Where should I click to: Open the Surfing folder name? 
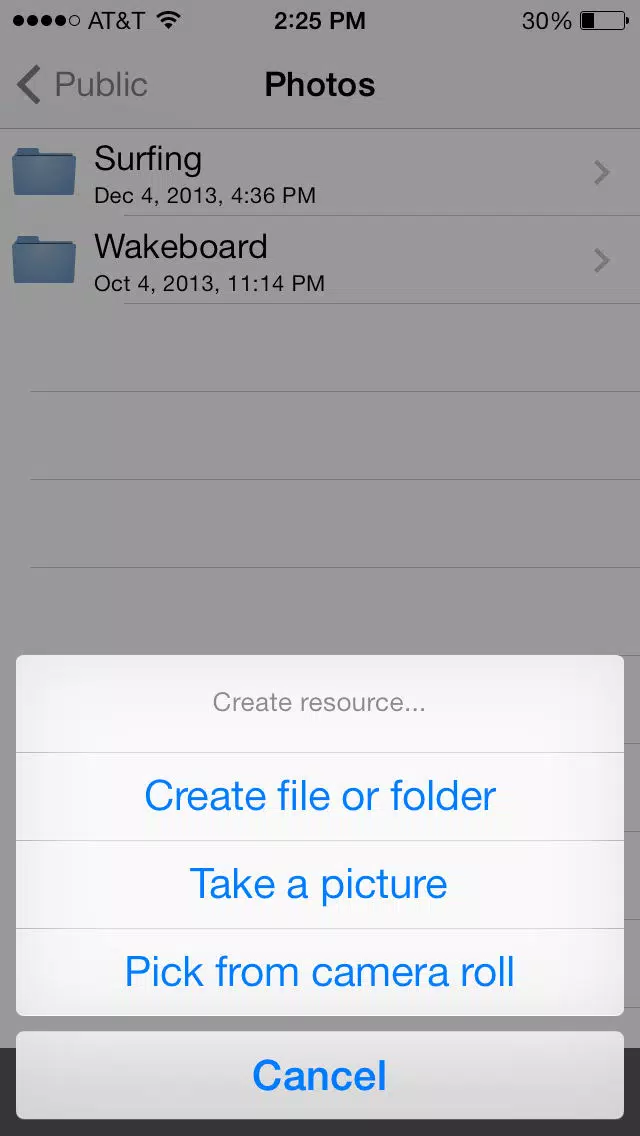click(148, 159)
